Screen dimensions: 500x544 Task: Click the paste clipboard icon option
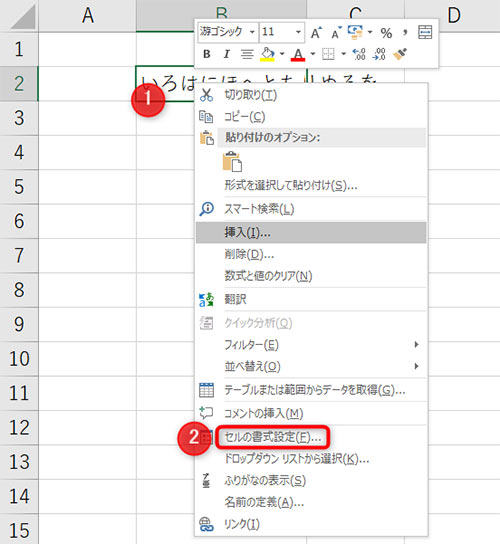[x=232, y=162]
